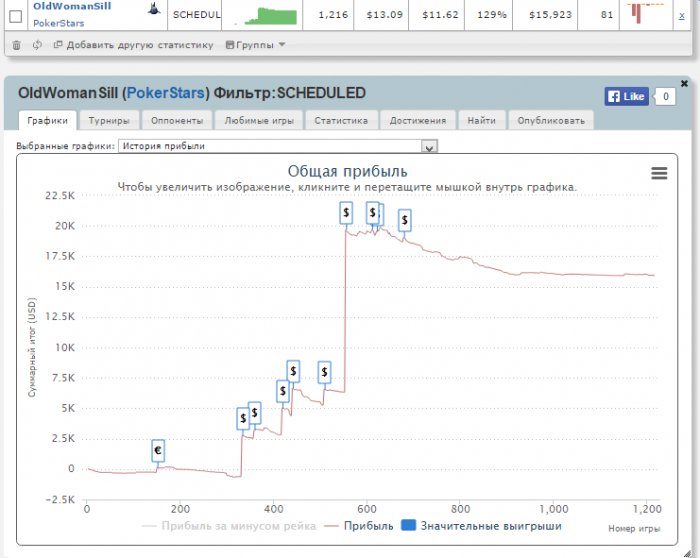
Task: Open the 'История прибыли' graph dropdown
Action: coord(278,146)
